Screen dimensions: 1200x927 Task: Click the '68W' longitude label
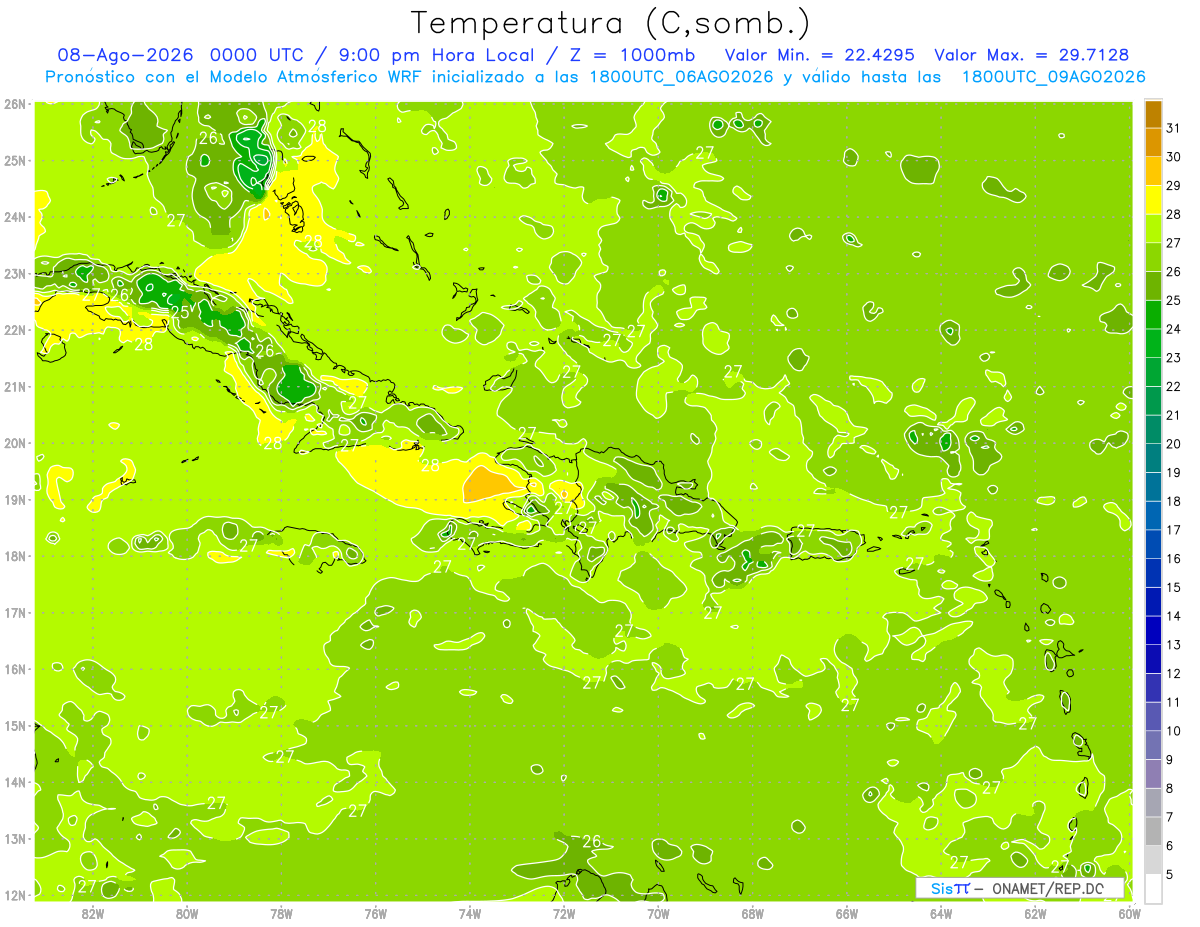click(x=753, y=913)
